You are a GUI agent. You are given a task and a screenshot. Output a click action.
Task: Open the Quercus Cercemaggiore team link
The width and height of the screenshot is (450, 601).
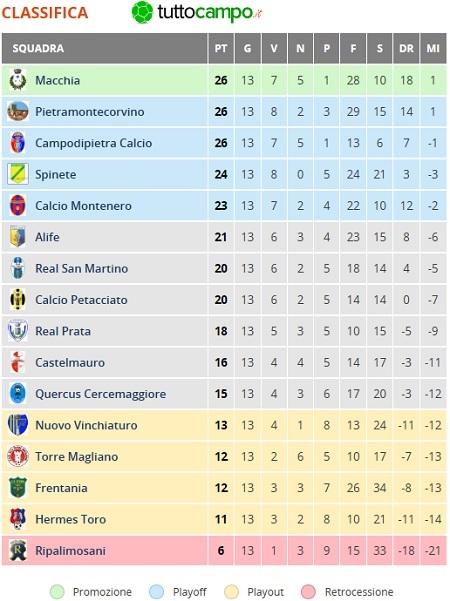[x=100, y=394]
